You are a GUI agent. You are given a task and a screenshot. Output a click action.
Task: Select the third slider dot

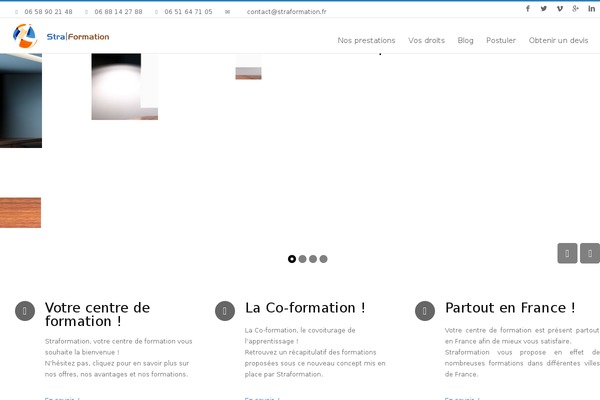click(313, 259)
